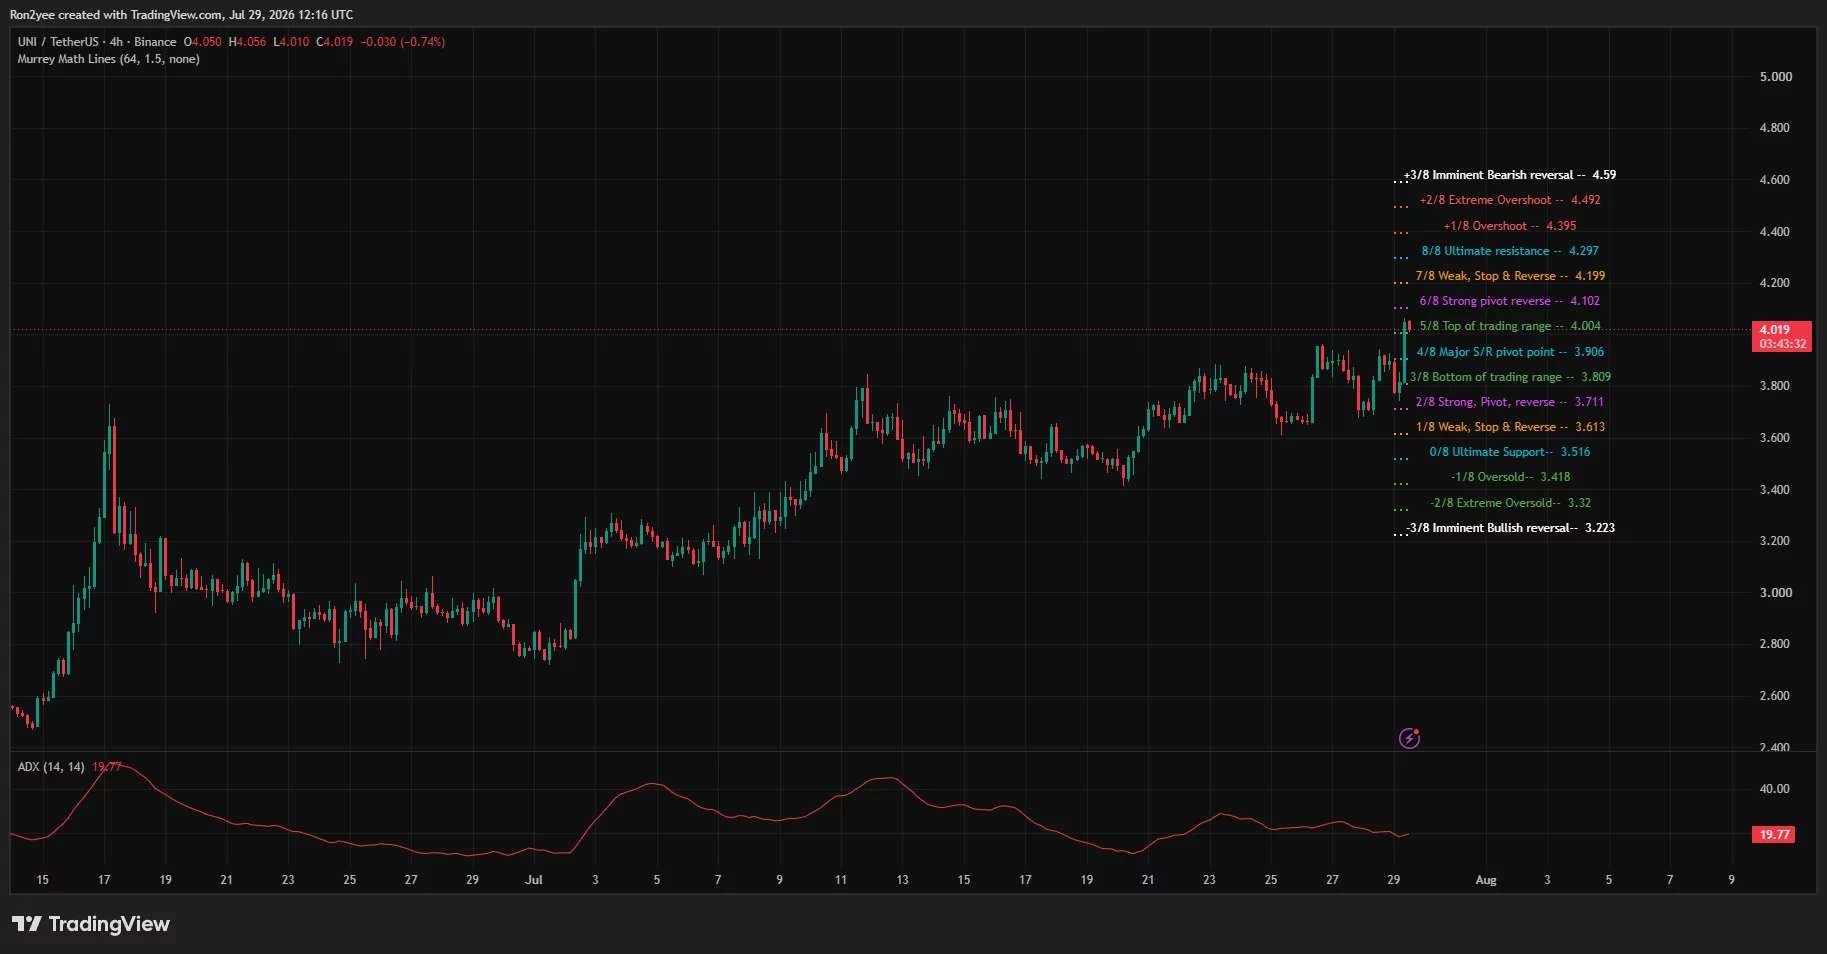
Task: Click the +2/8 Extreme Overshoot label
Action: [x=1510, y=200]
